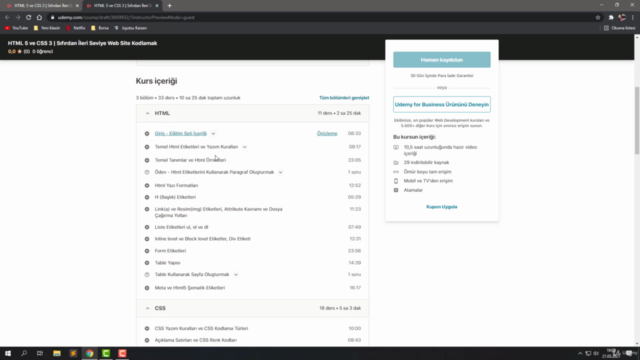The height and width of the screenshot is (360, 640).
Task: Go to the browser home page icon
Action: [x=39, y=18]
